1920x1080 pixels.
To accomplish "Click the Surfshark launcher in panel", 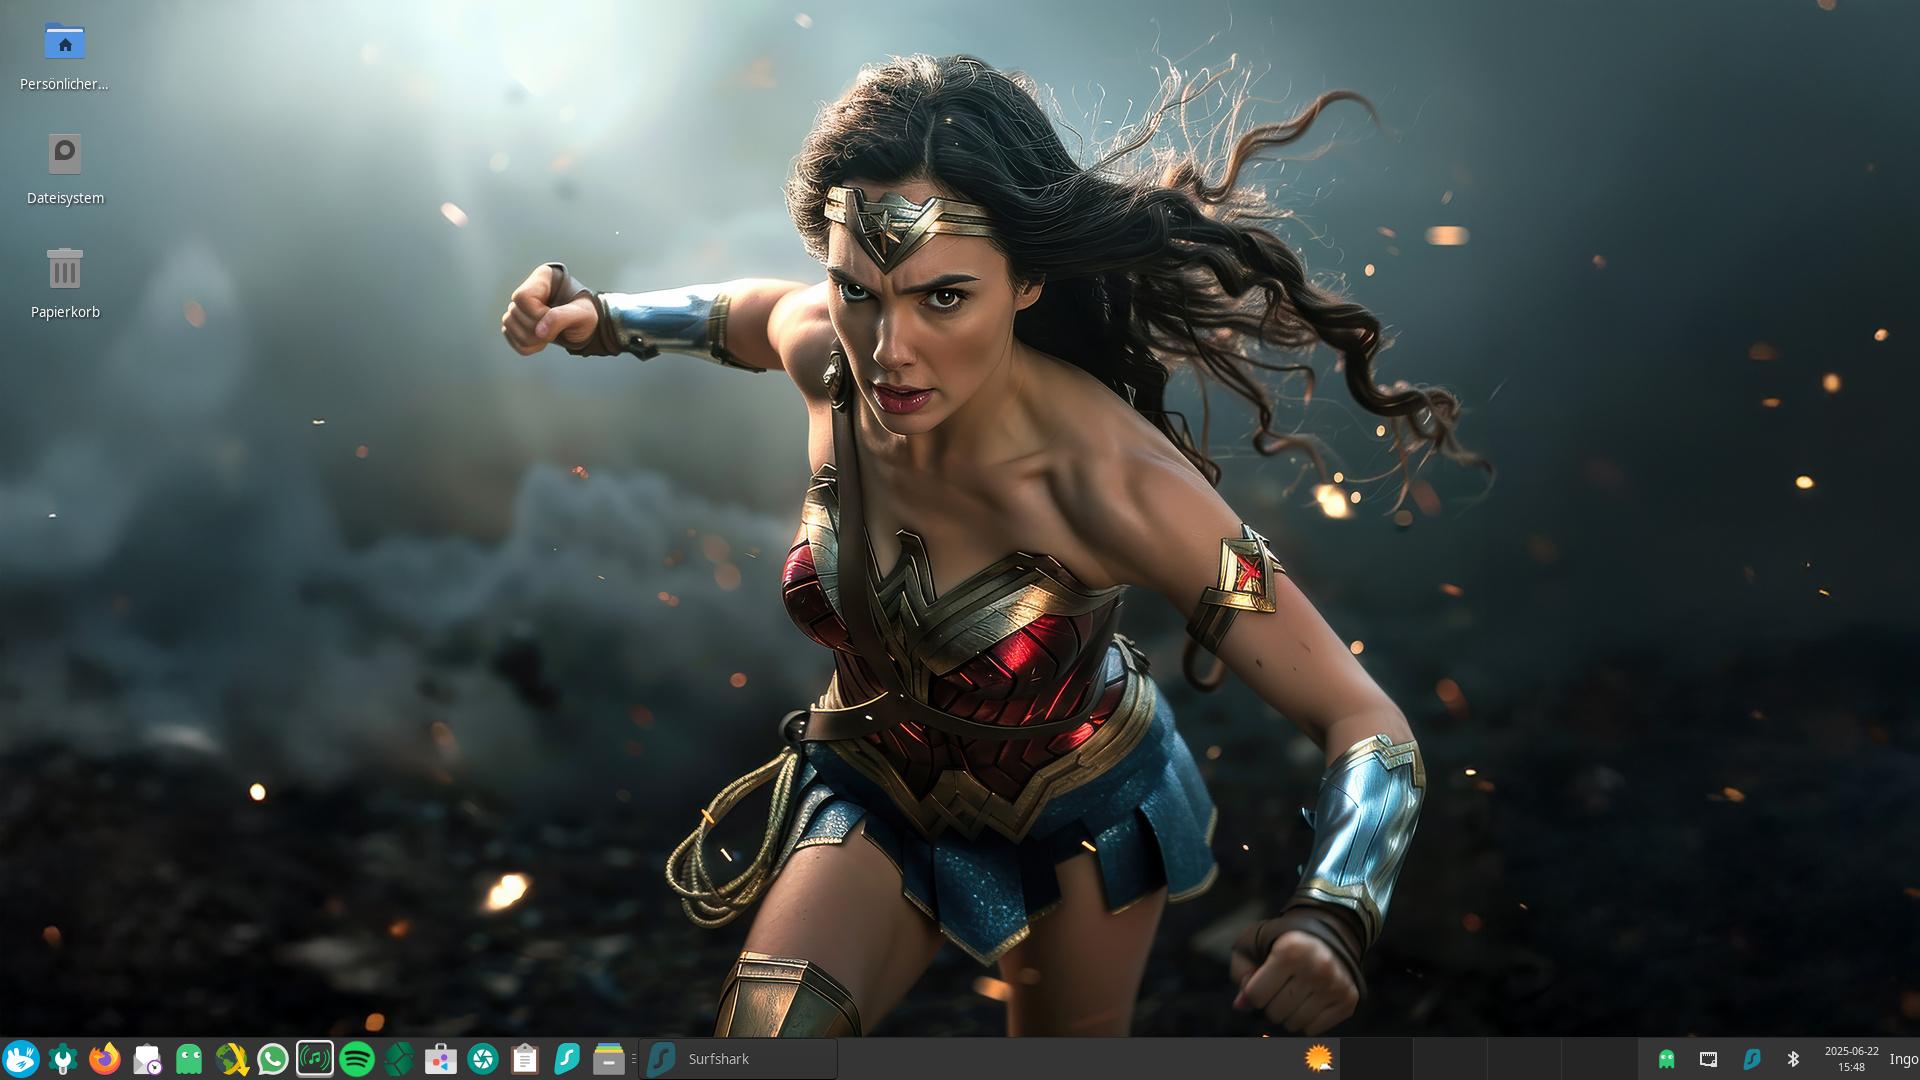I will tap(567, 1059).
